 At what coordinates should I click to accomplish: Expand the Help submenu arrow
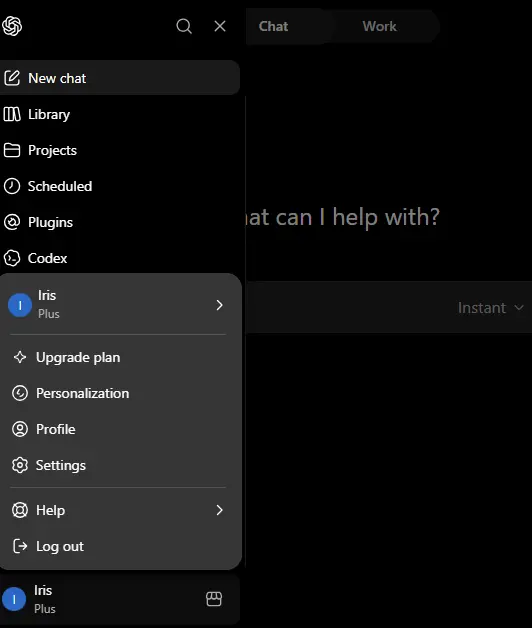point(219,510)
